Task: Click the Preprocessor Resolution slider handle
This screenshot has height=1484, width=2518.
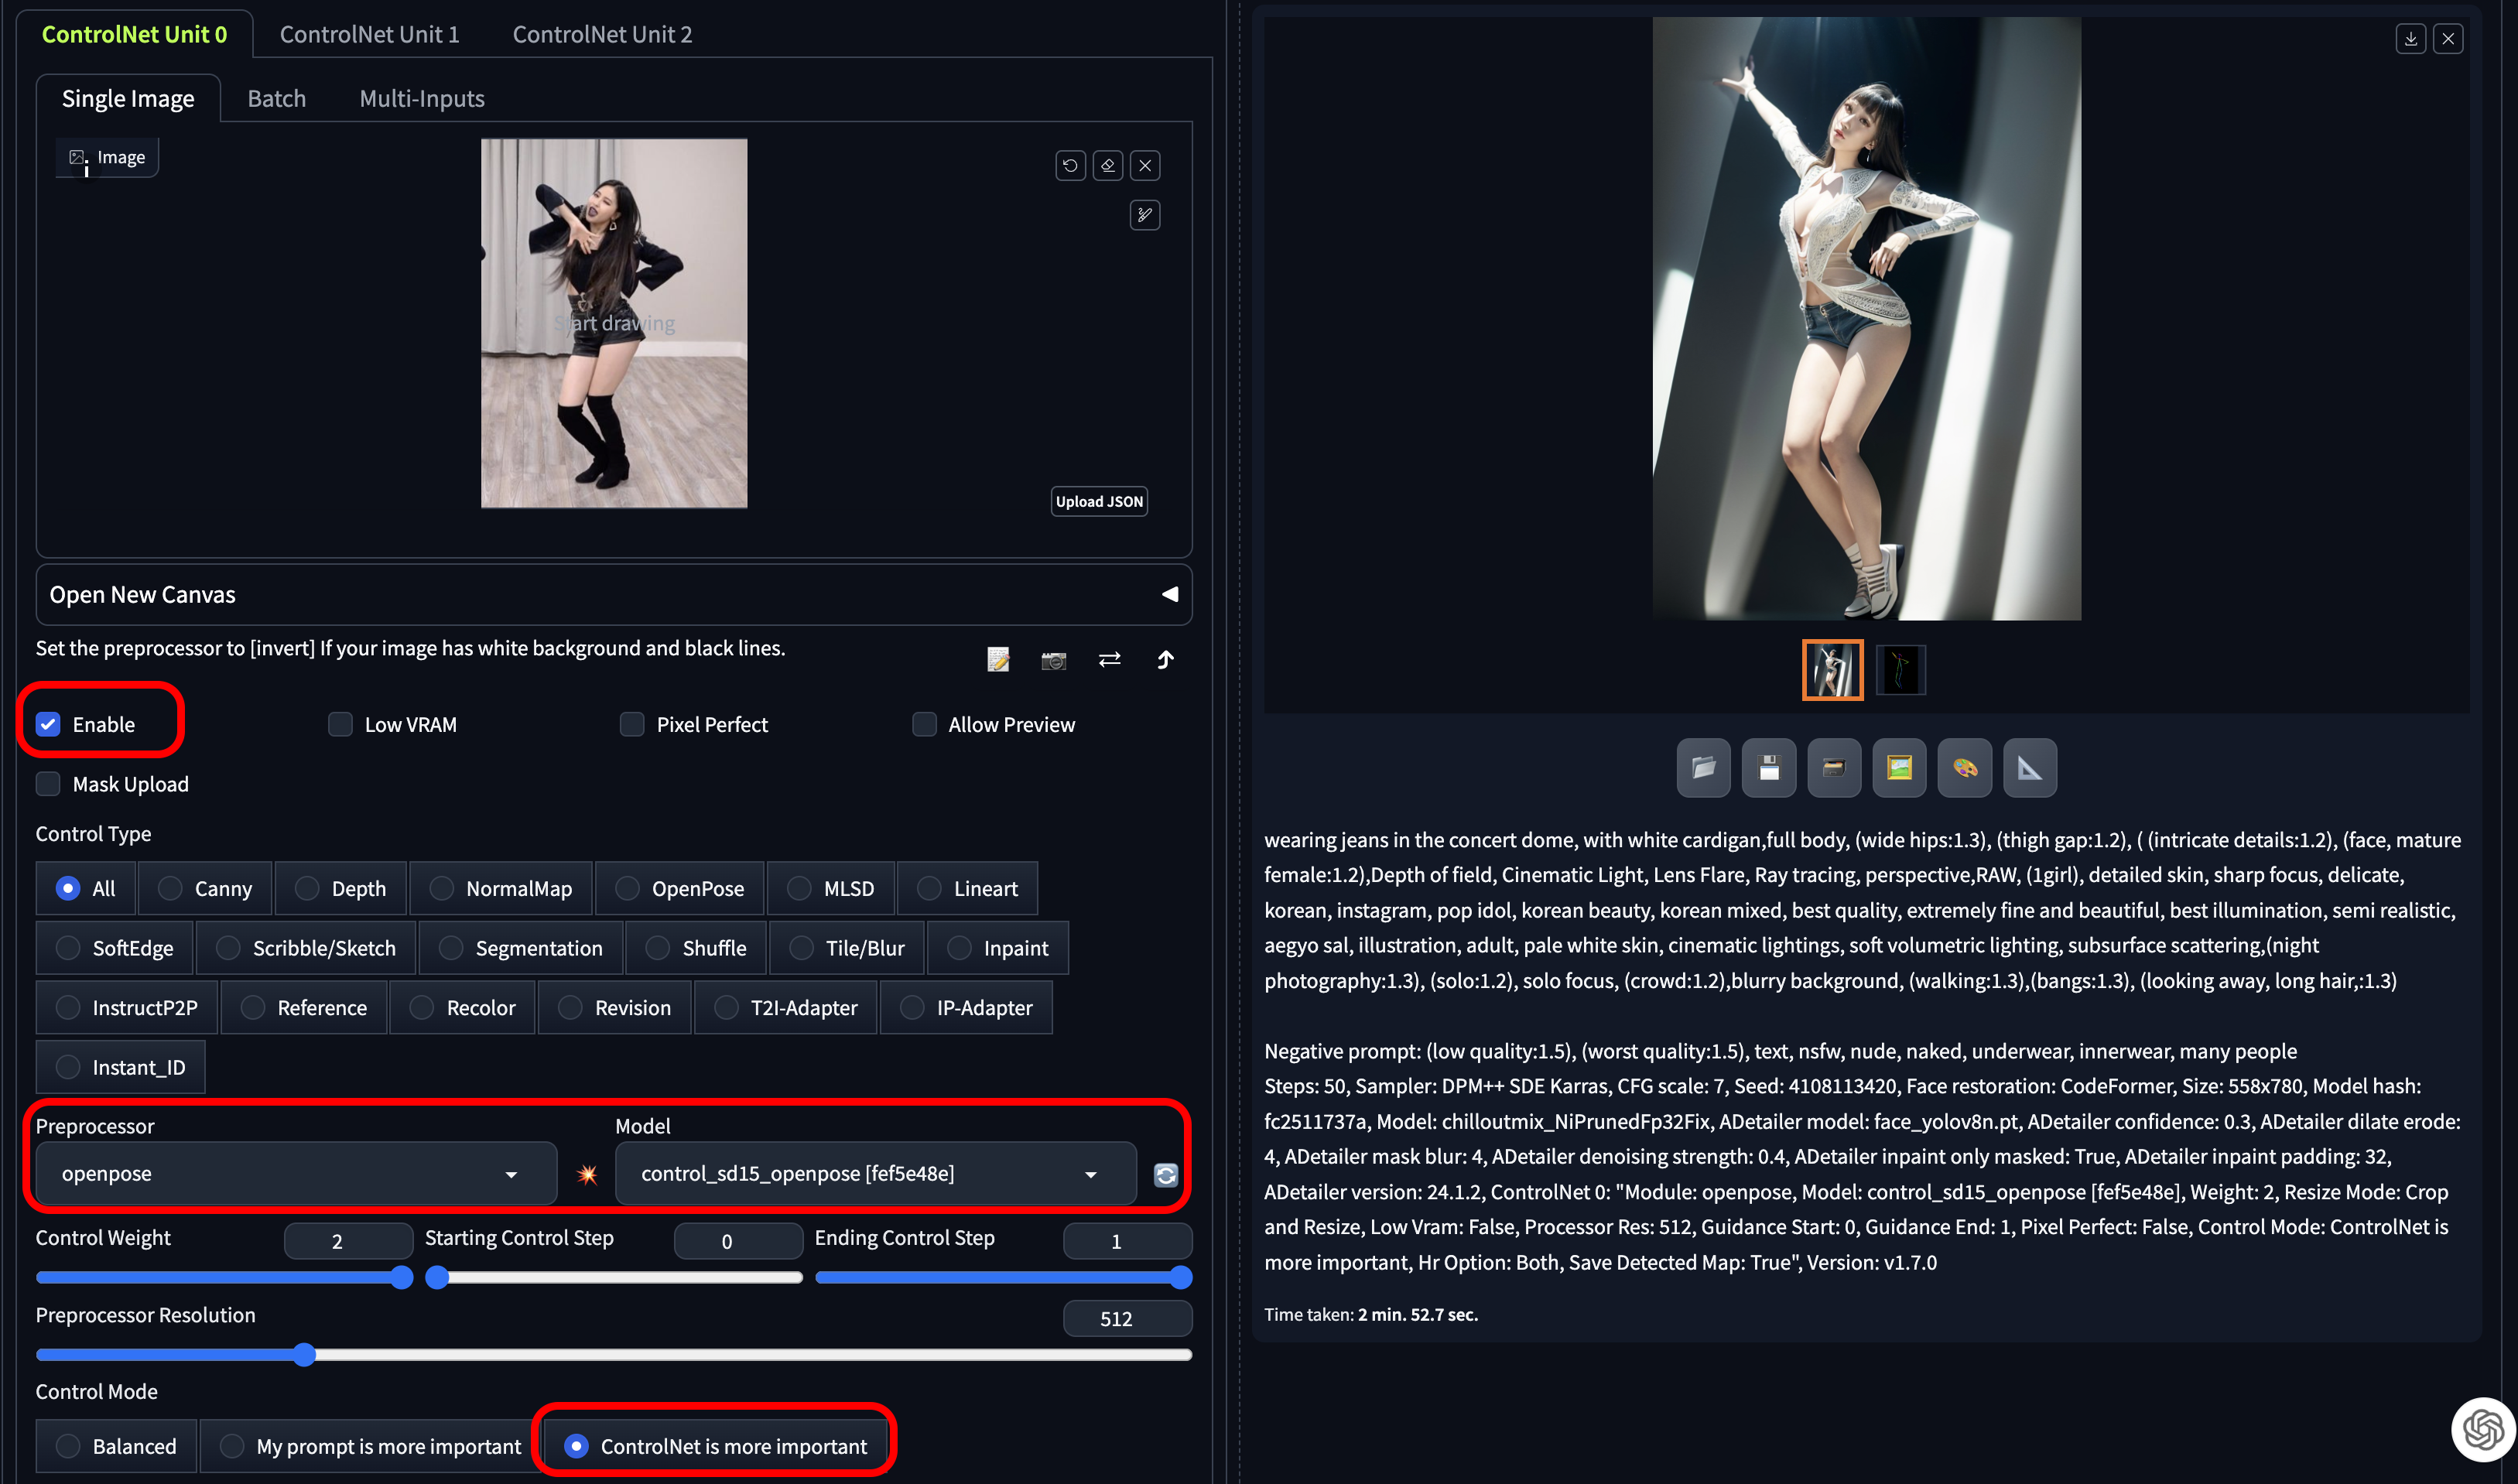Action: [304, 1354]
